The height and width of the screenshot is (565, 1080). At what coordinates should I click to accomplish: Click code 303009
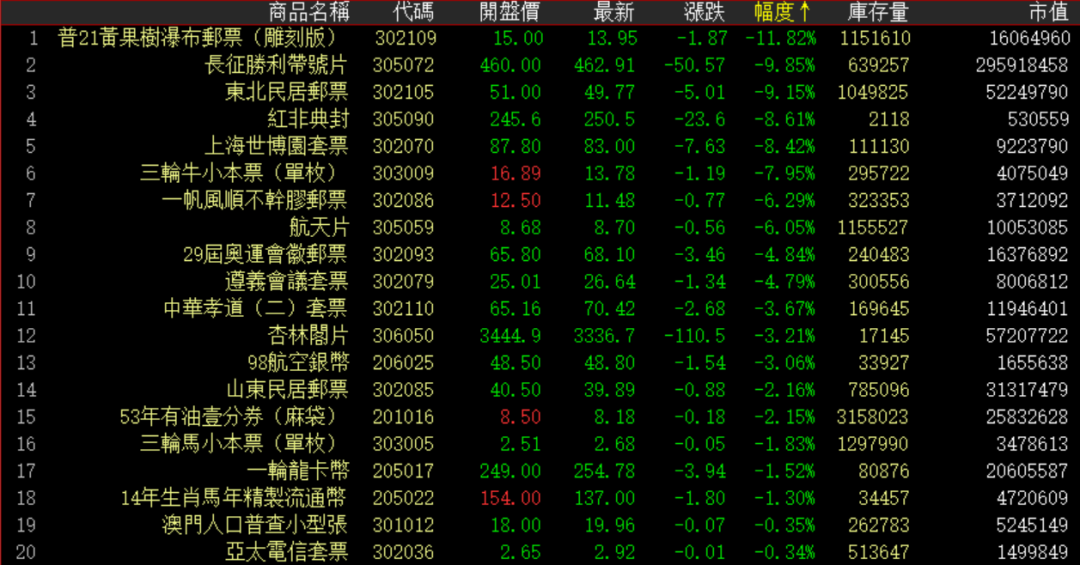point(404,173)
